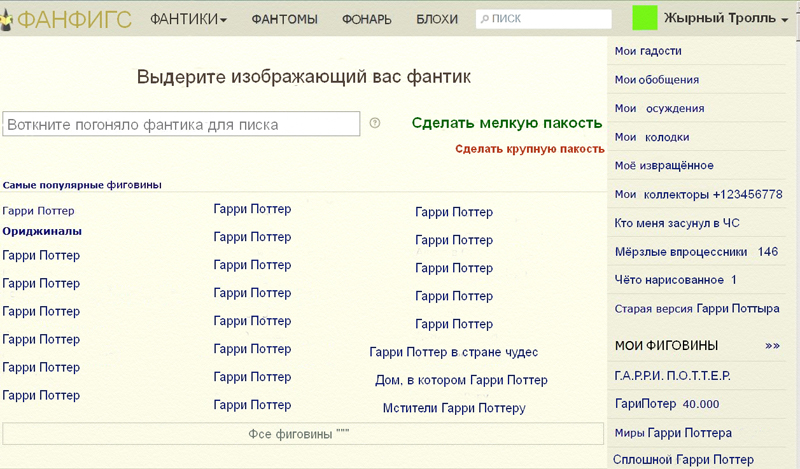This screenshot has width=800, height=469.
Task: Click the top search field labeled писк
Action: click(x=543, y=19)
